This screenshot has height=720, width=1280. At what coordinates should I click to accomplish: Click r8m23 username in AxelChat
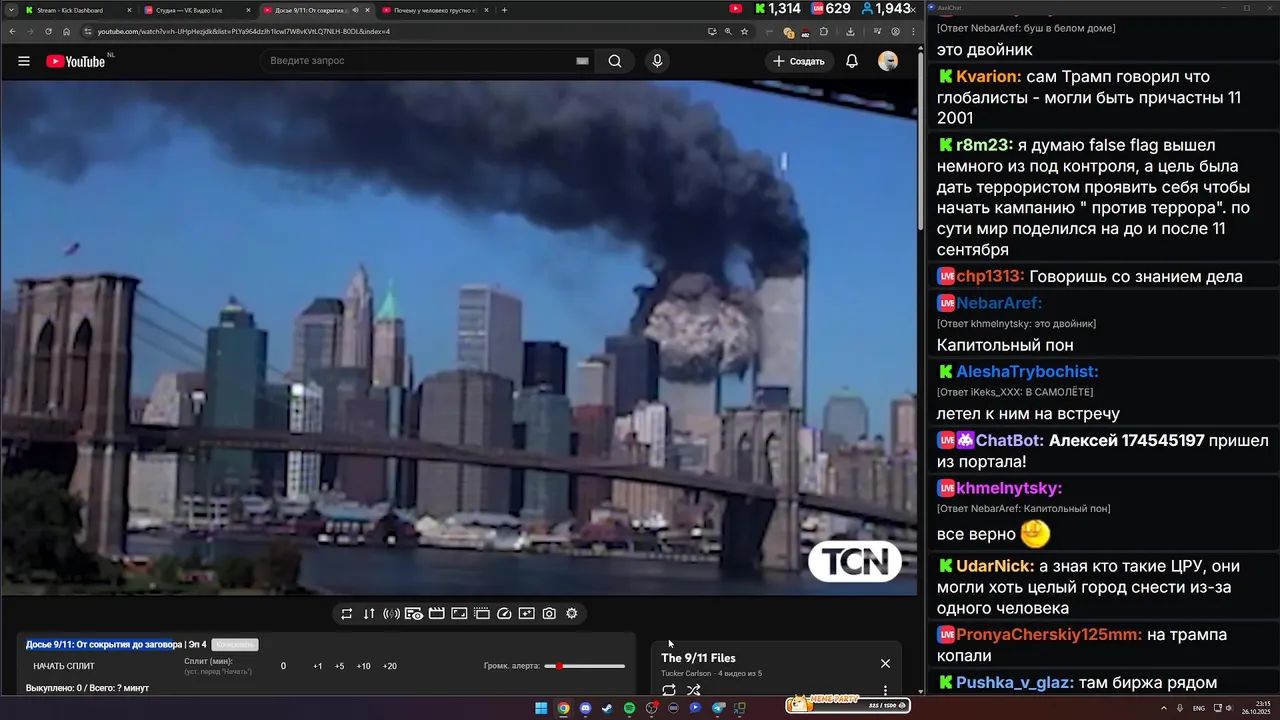(x=984, y=145)
